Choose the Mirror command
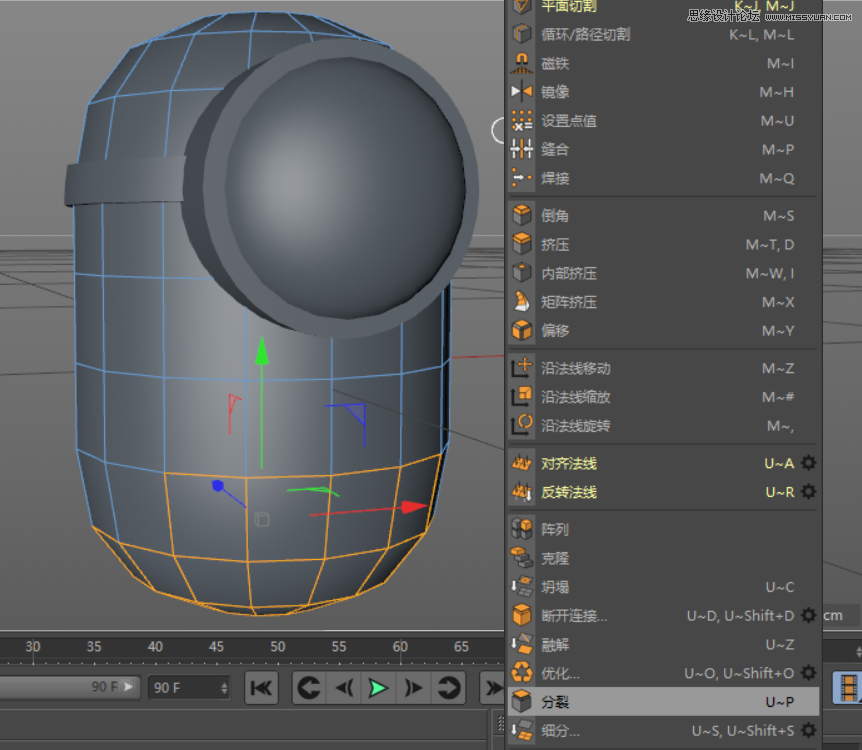Viewport: 862px width, 750px height. click(556, 91)
